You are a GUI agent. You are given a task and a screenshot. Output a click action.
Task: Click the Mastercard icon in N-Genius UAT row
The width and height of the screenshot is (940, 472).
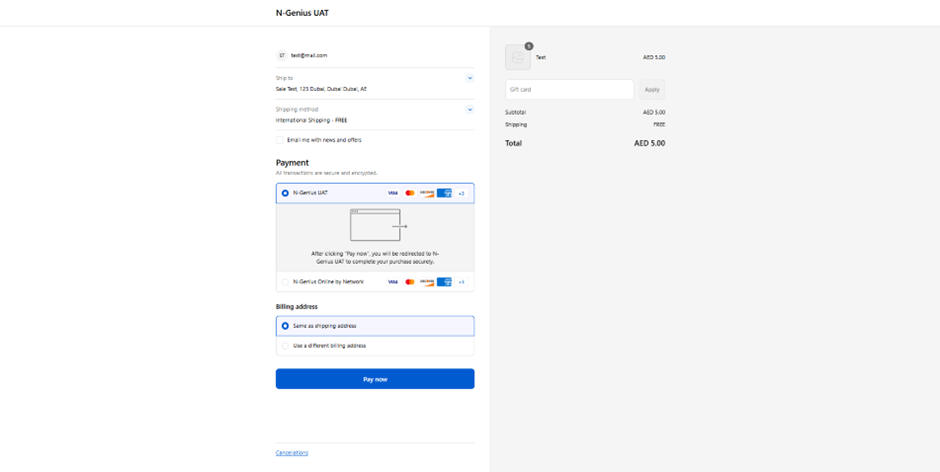coord(410,193)
